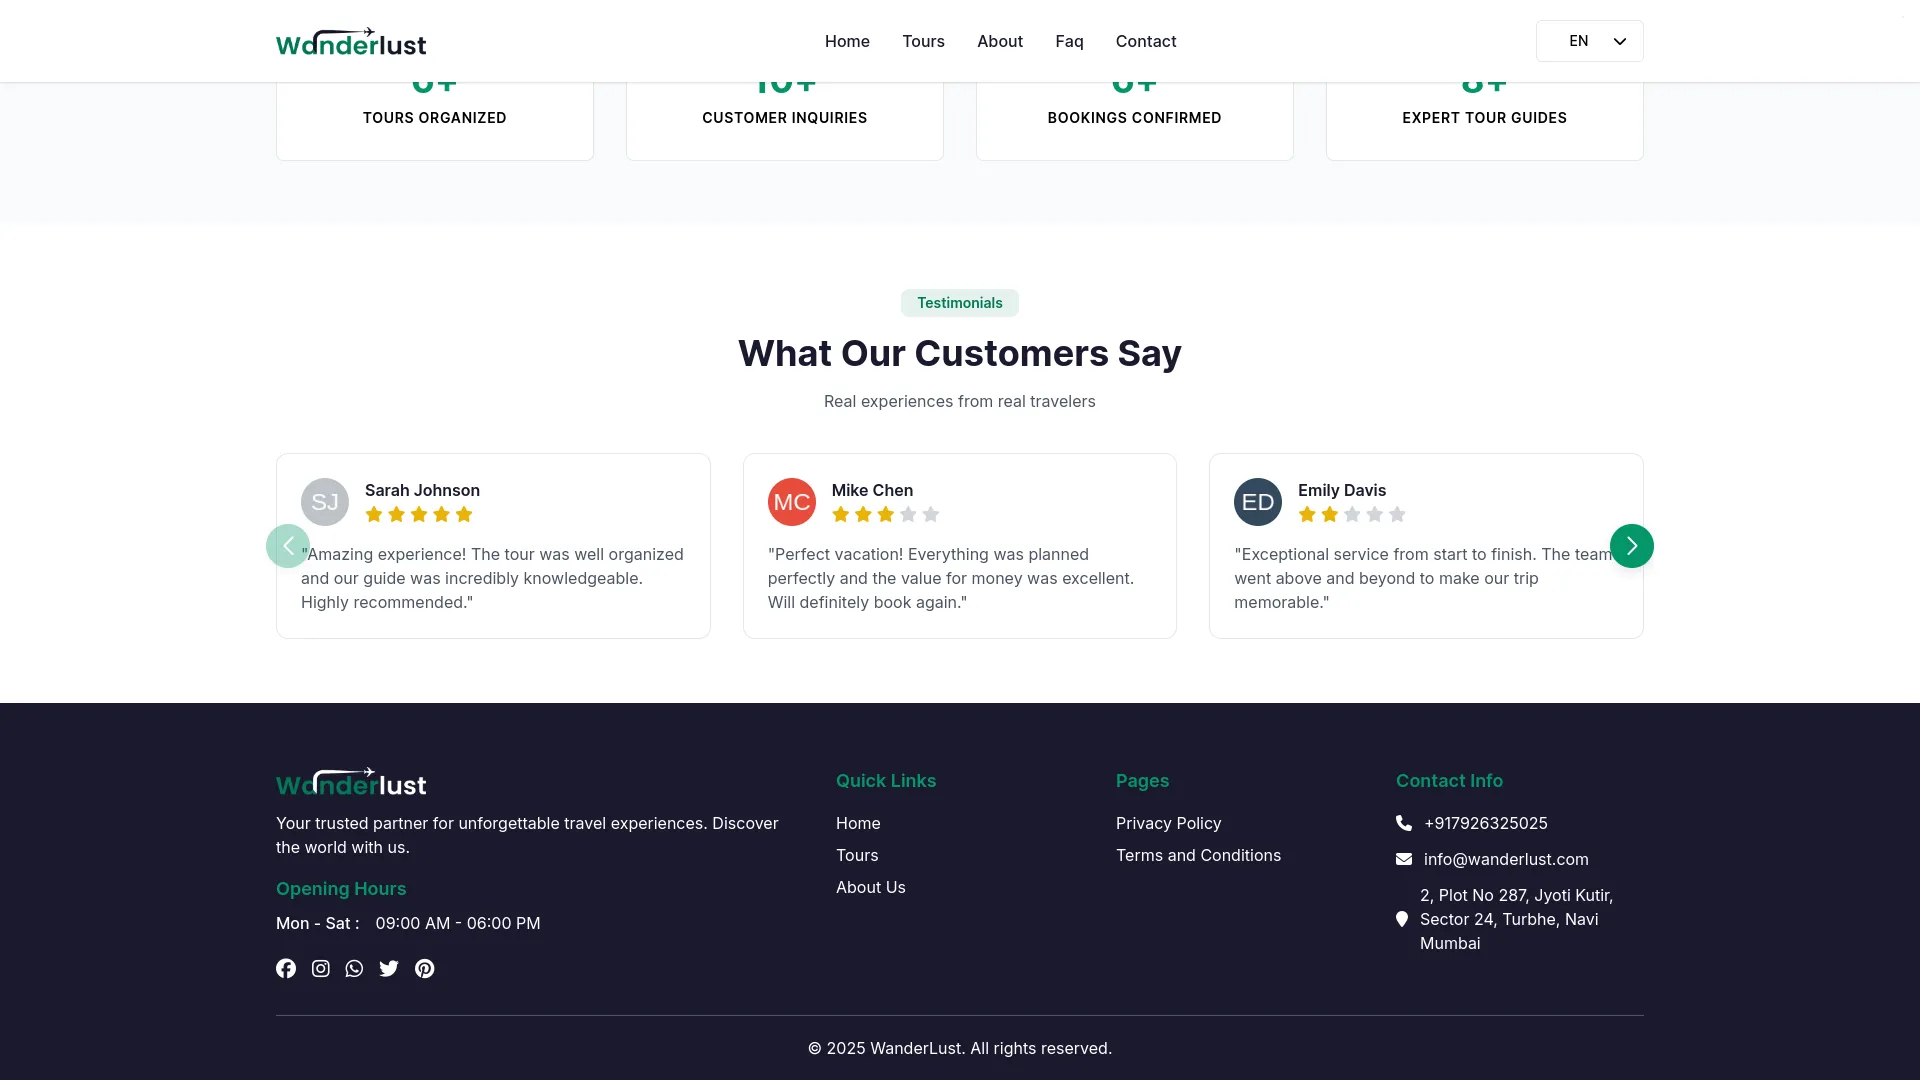Open About in top navigation
1920x1080 pixels.
coord(1000,41)
